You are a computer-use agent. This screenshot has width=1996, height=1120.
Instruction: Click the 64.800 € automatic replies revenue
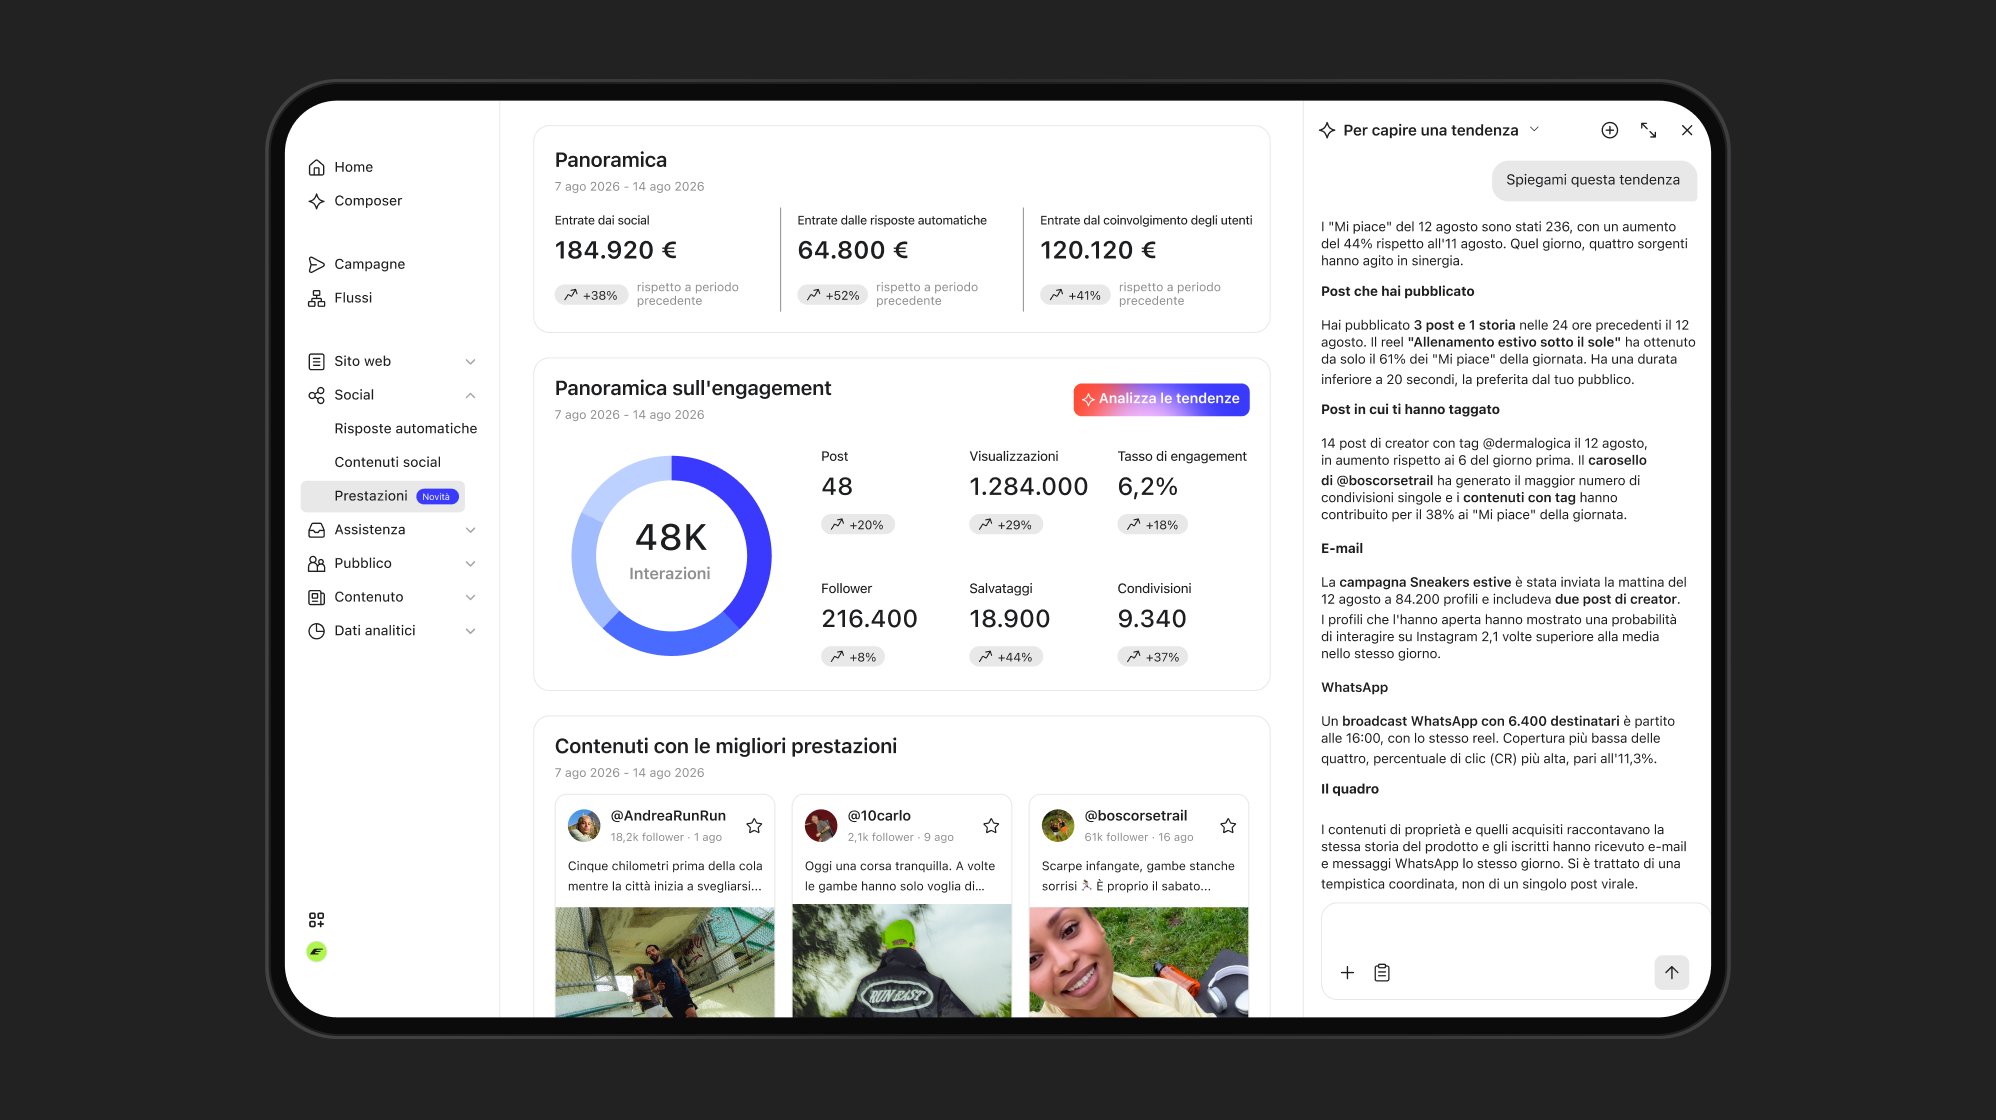point(853,250)
